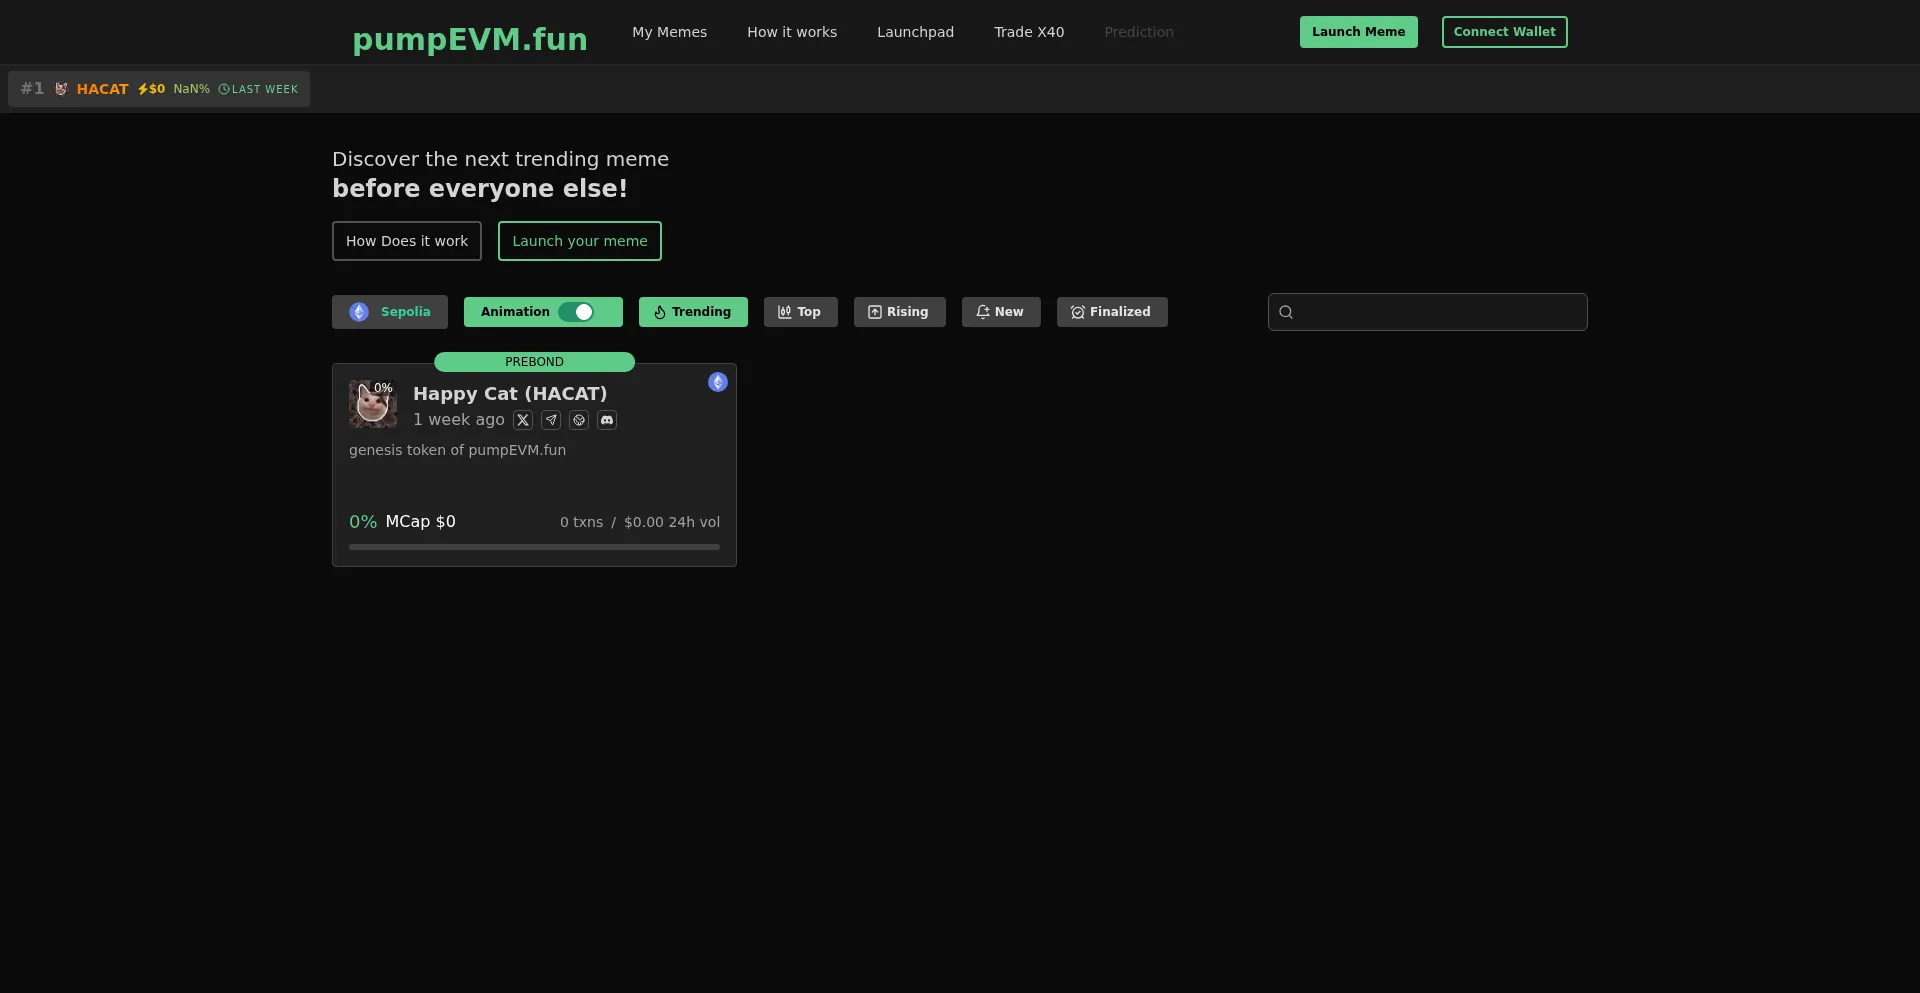Screen dimensions: 1920x993
Task: Toggle the Animation switch
Action: 576,312
